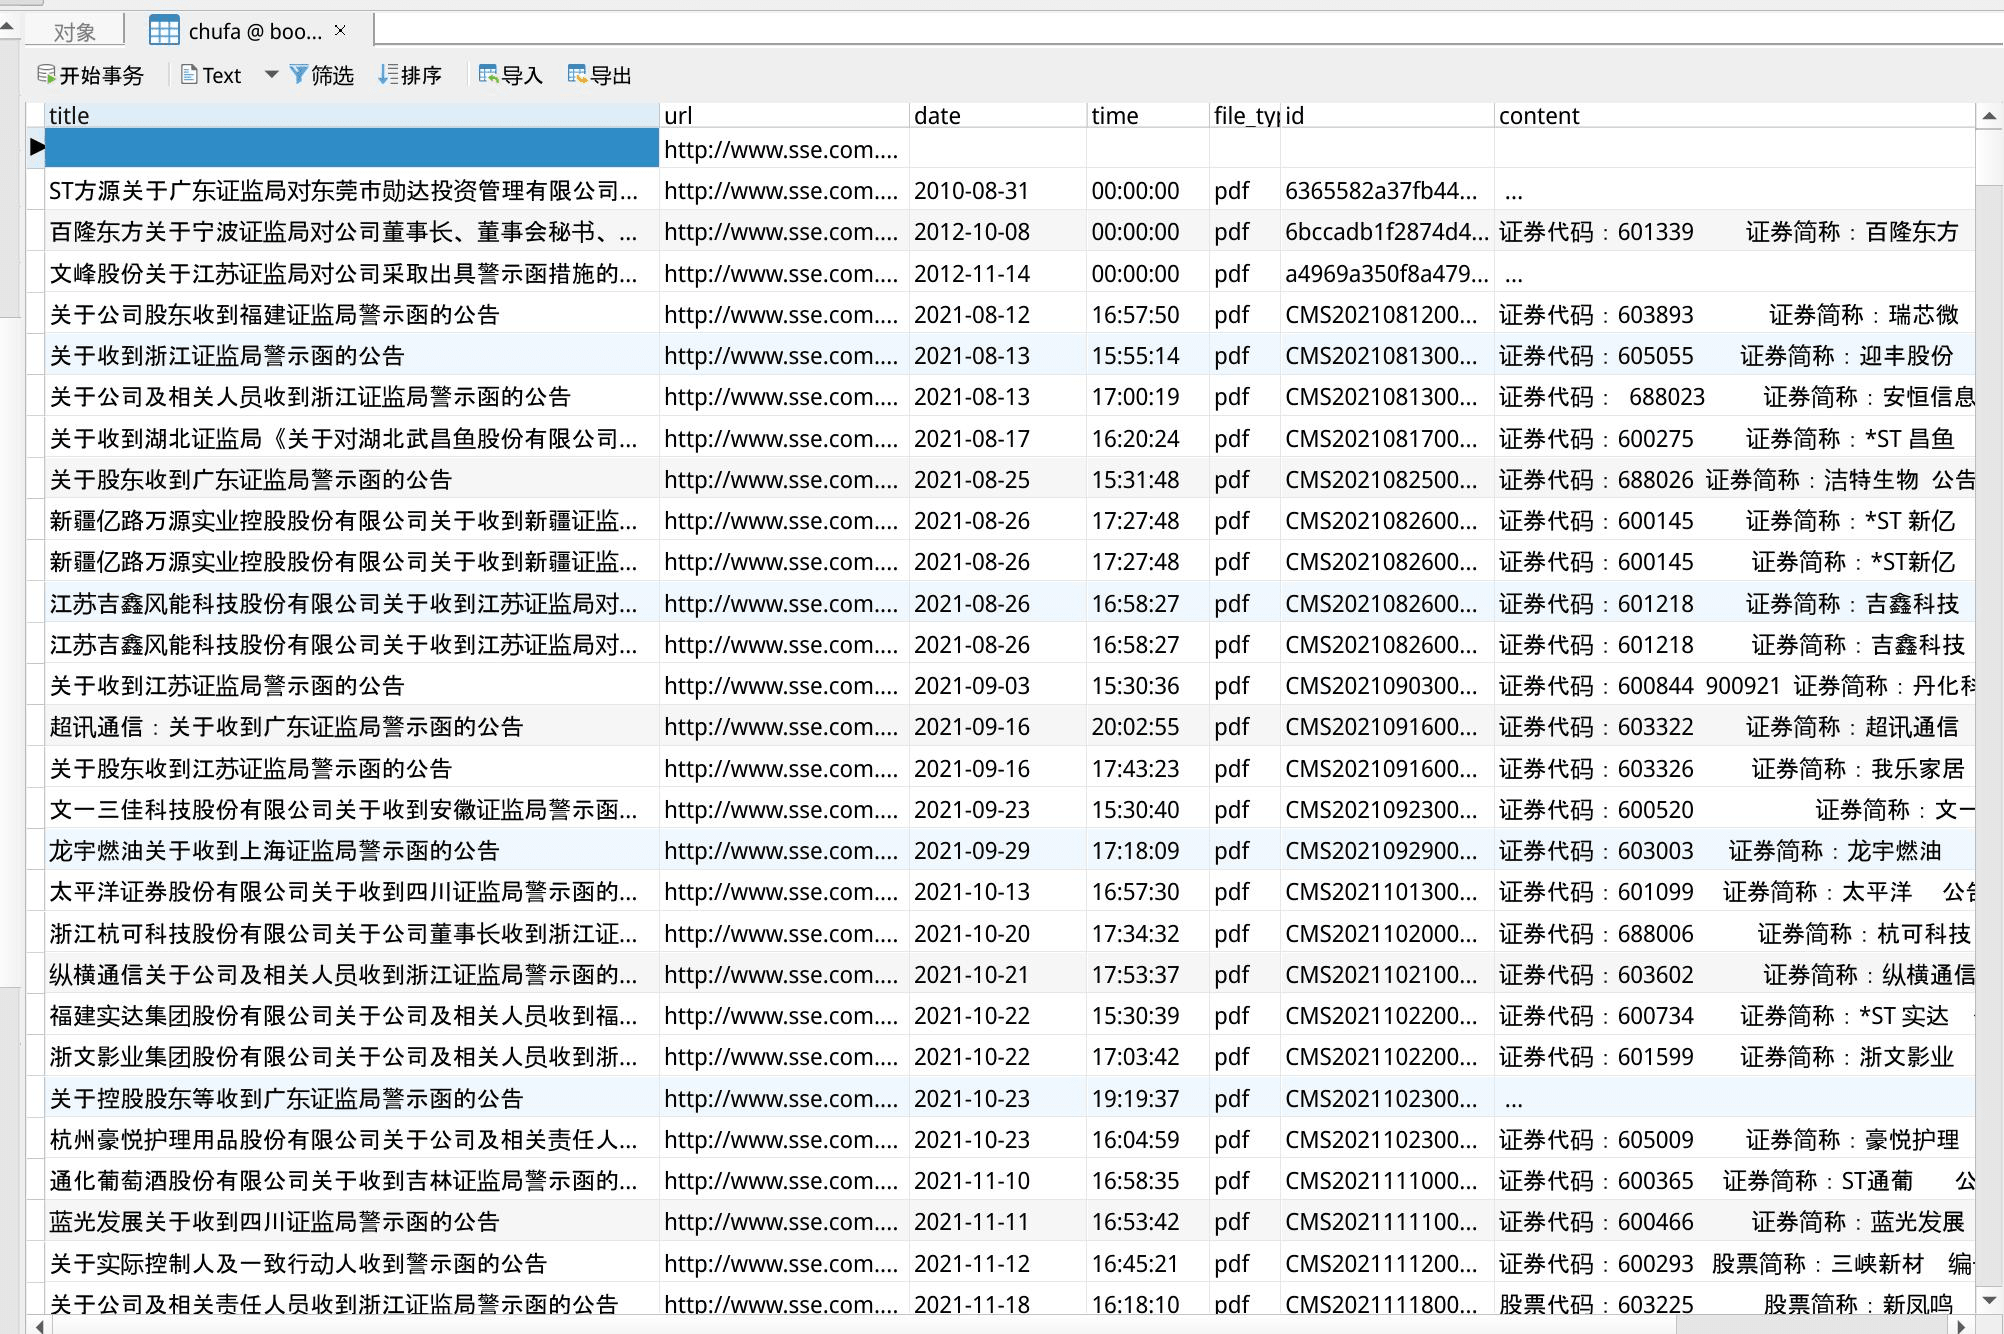Viewport: 2004px width, 1334px height.
Task: Click the horizontal scrollbar right arrow
Action: coord(1961,1326)
